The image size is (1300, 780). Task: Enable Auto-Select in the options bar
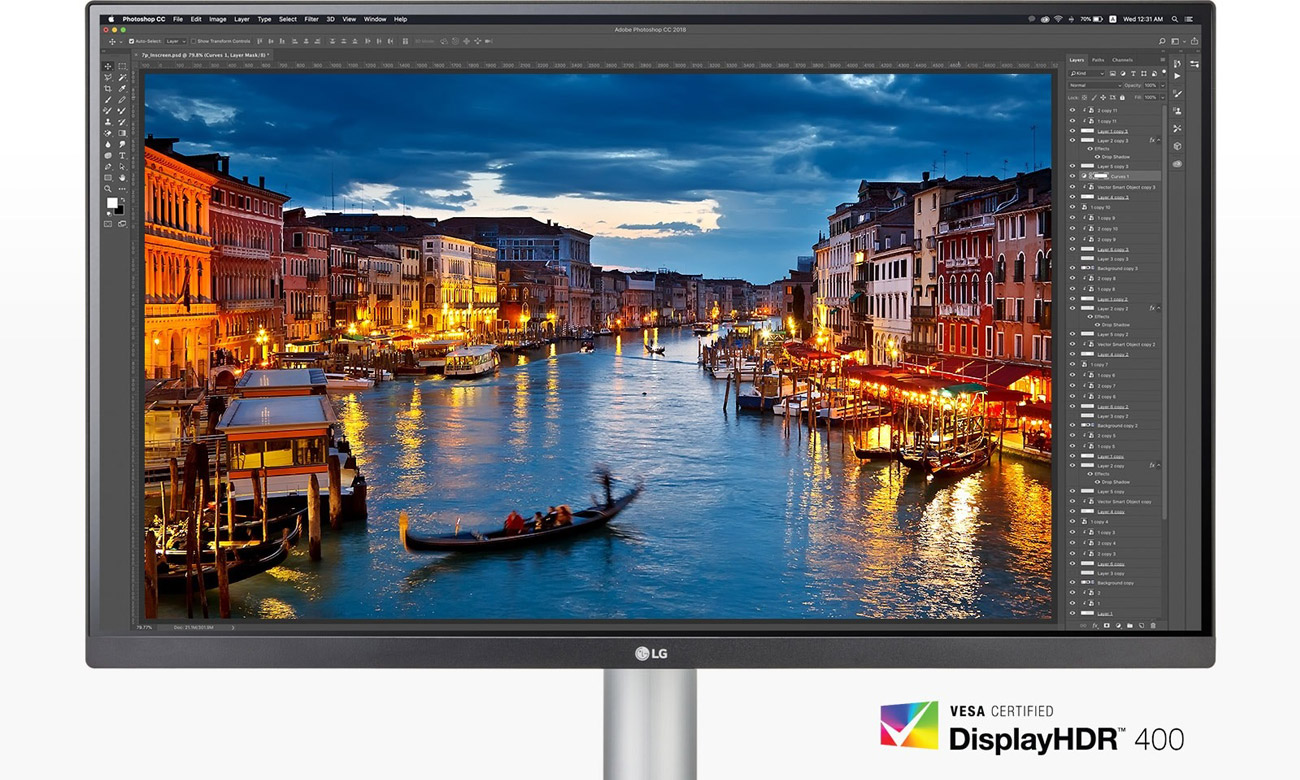pos(131,41)
